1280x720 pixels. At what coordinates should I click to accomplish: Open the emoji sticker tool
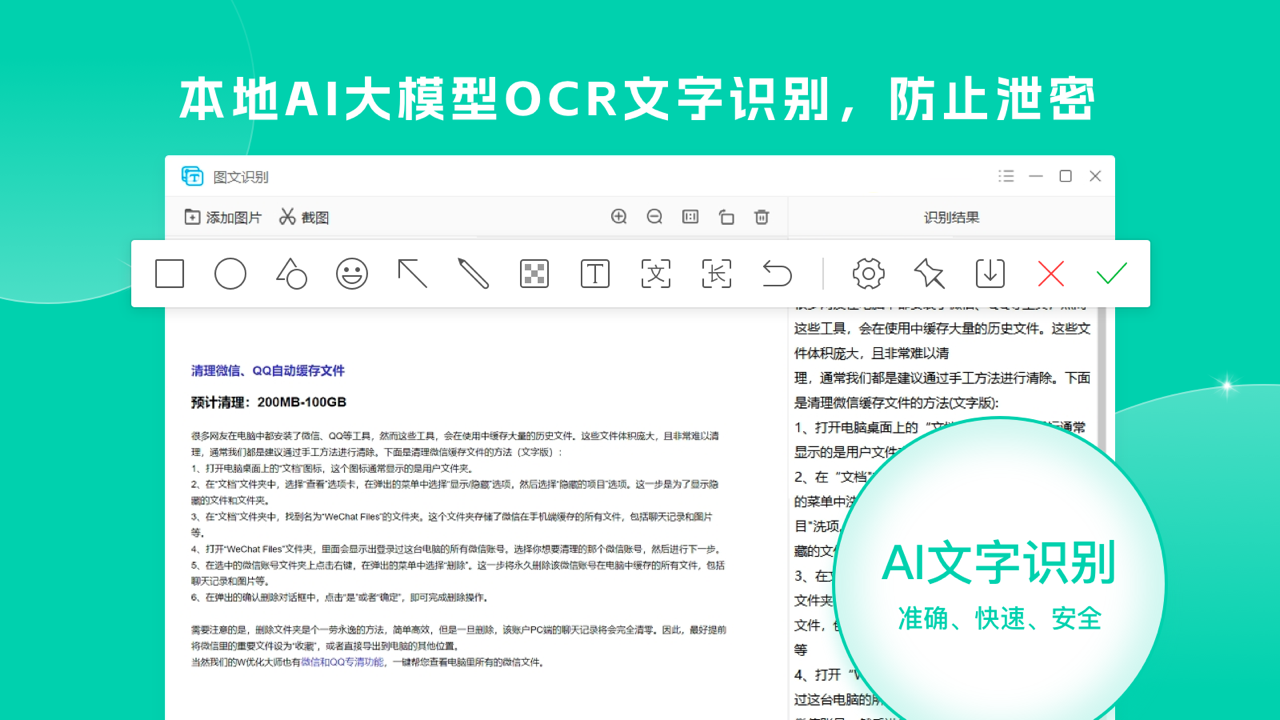[x=352, y=273]
